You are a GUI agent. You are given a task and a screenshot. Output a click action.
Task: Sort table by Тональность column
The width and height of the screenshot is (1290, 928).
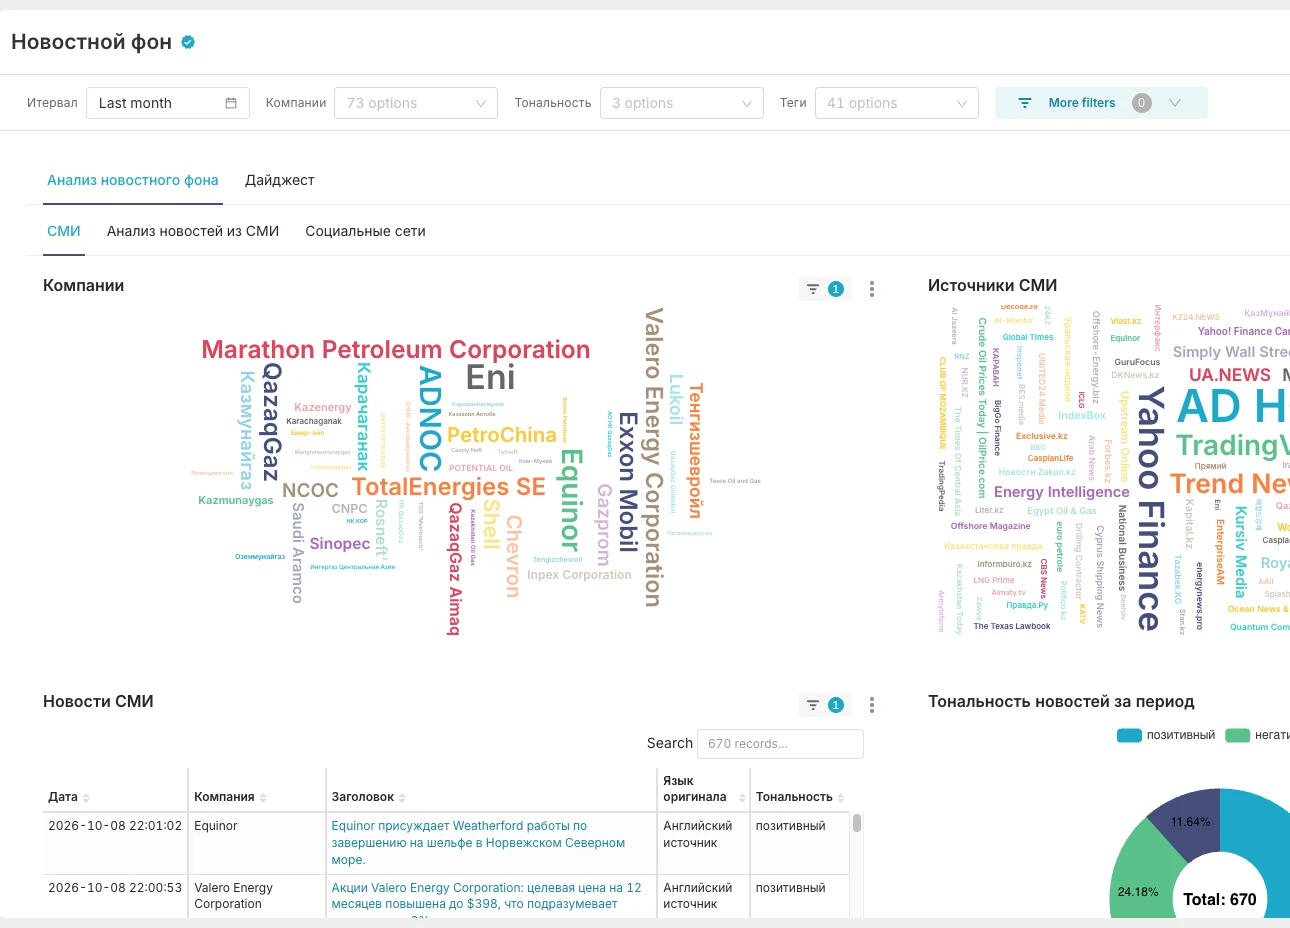(x=841, y=798)
